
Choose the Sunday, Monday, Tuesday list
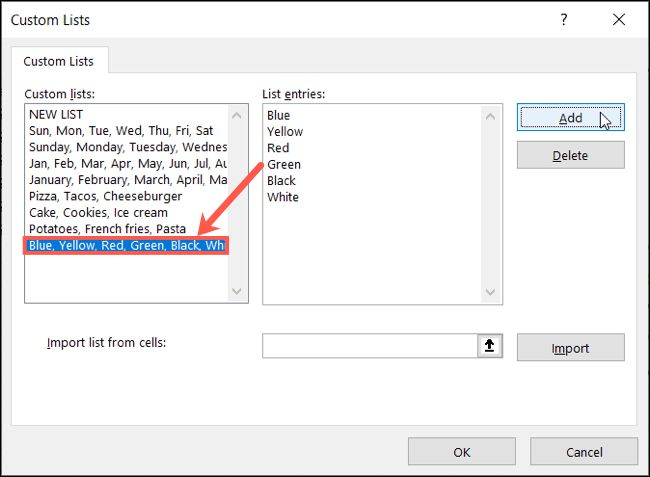(x=125, y=147)
